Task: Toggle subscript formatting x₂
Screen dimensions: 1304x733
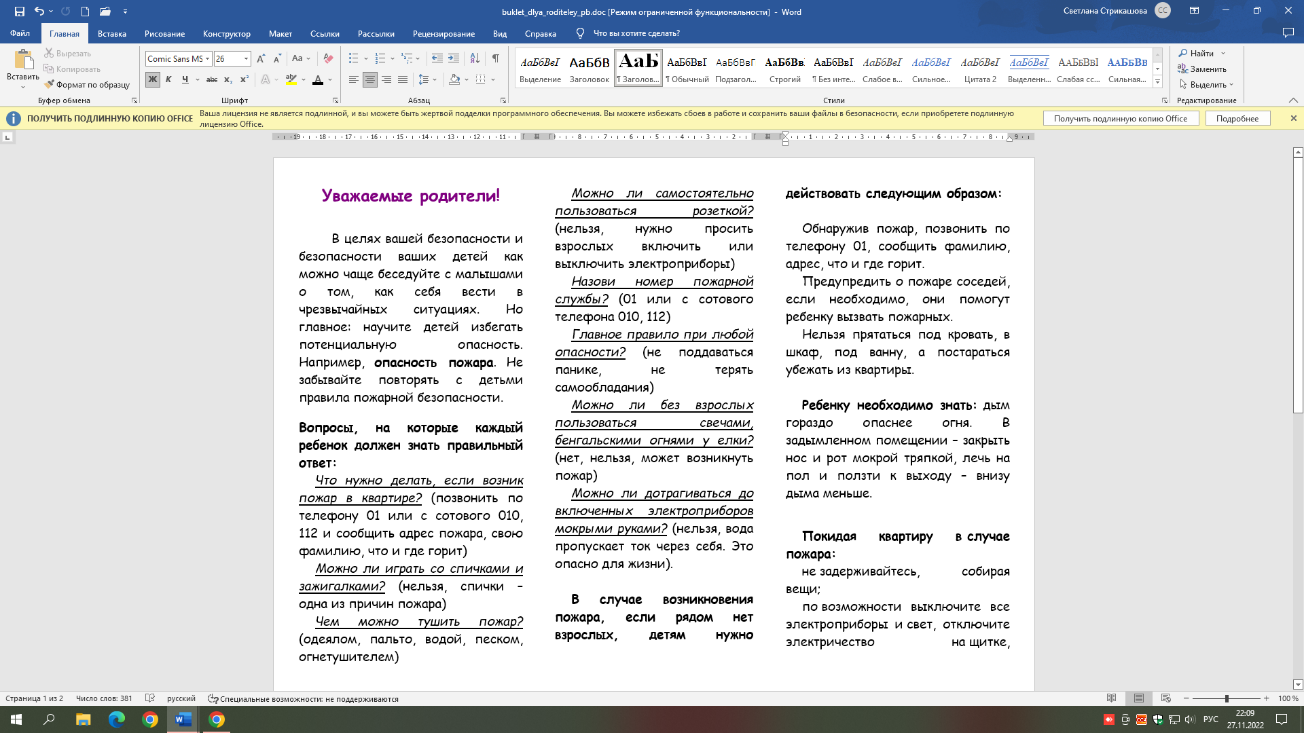Action: [227, 80]
